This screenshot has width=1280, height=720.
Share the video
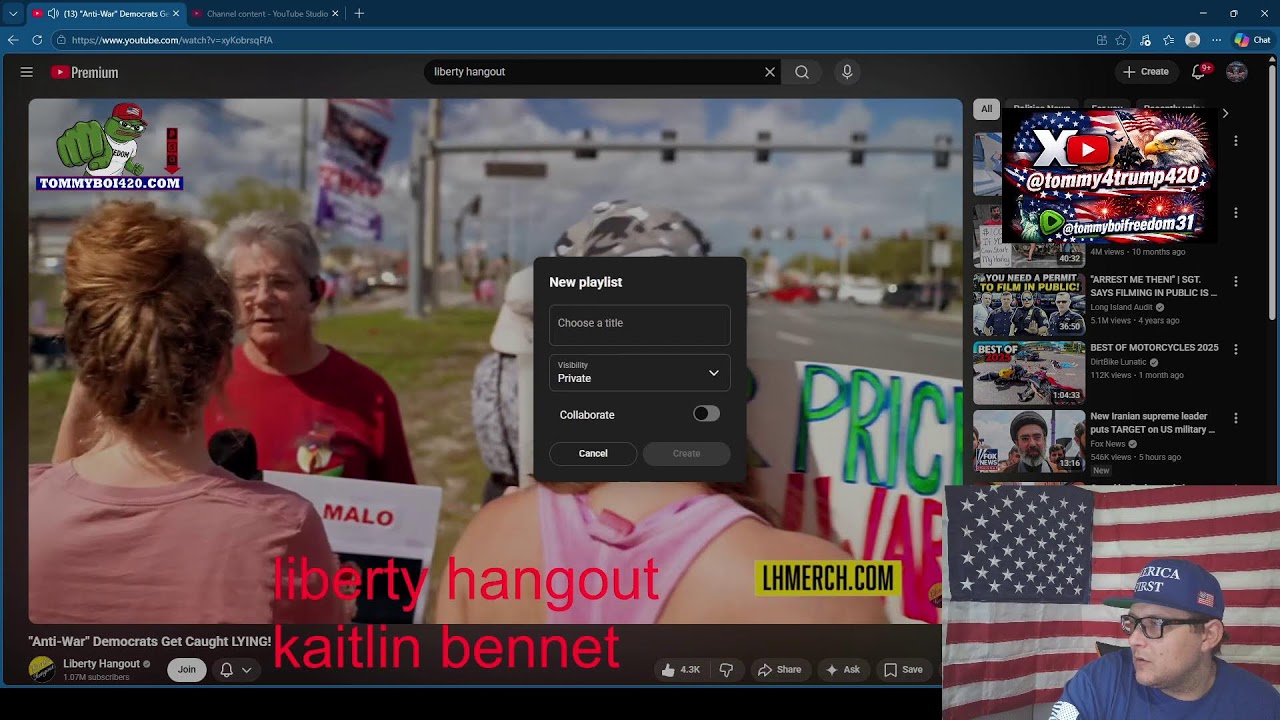point(779,670)
